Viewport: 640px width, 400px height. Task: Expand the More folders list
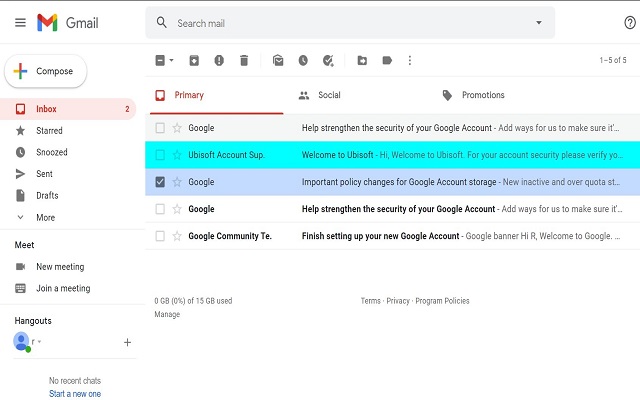[45, 218]
